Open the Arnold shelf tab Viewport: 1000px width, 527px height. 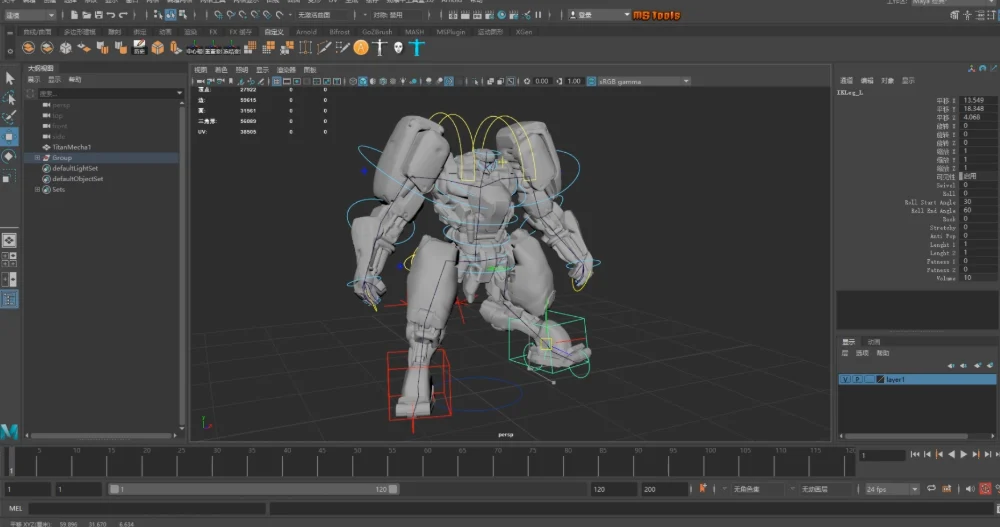[x=306, y=32]
